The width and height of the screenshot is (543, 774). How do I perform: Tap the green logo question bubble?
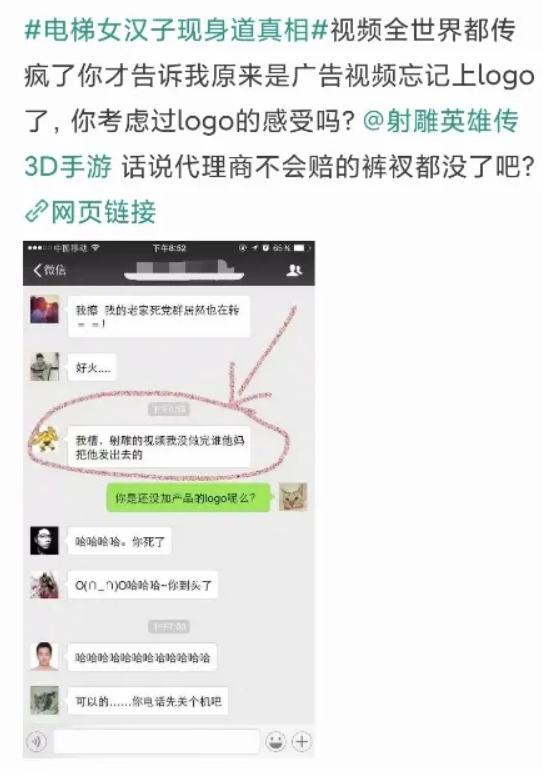[x=189, y=498]
